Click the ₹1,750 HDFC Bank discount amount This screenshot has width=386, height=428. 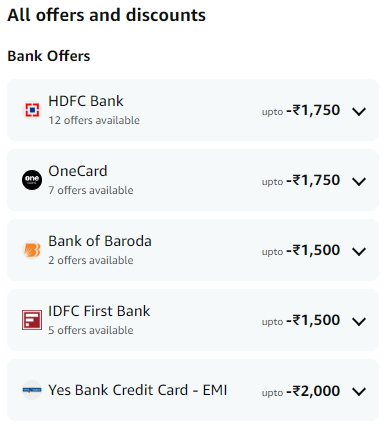tap(313, 110)
